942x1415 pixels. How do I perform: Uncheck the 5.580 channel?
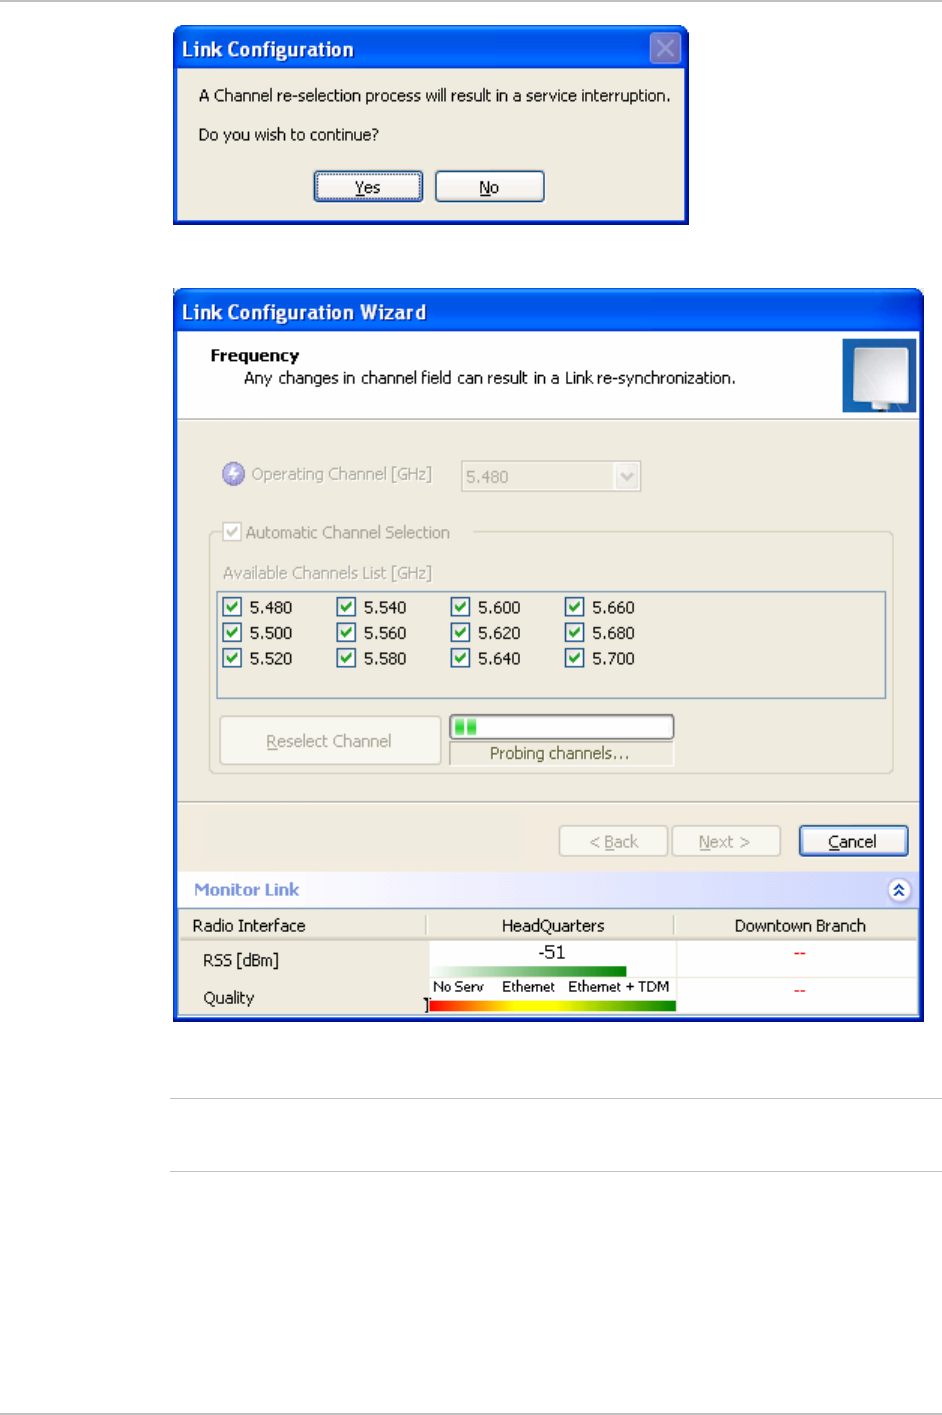point(346,658)
